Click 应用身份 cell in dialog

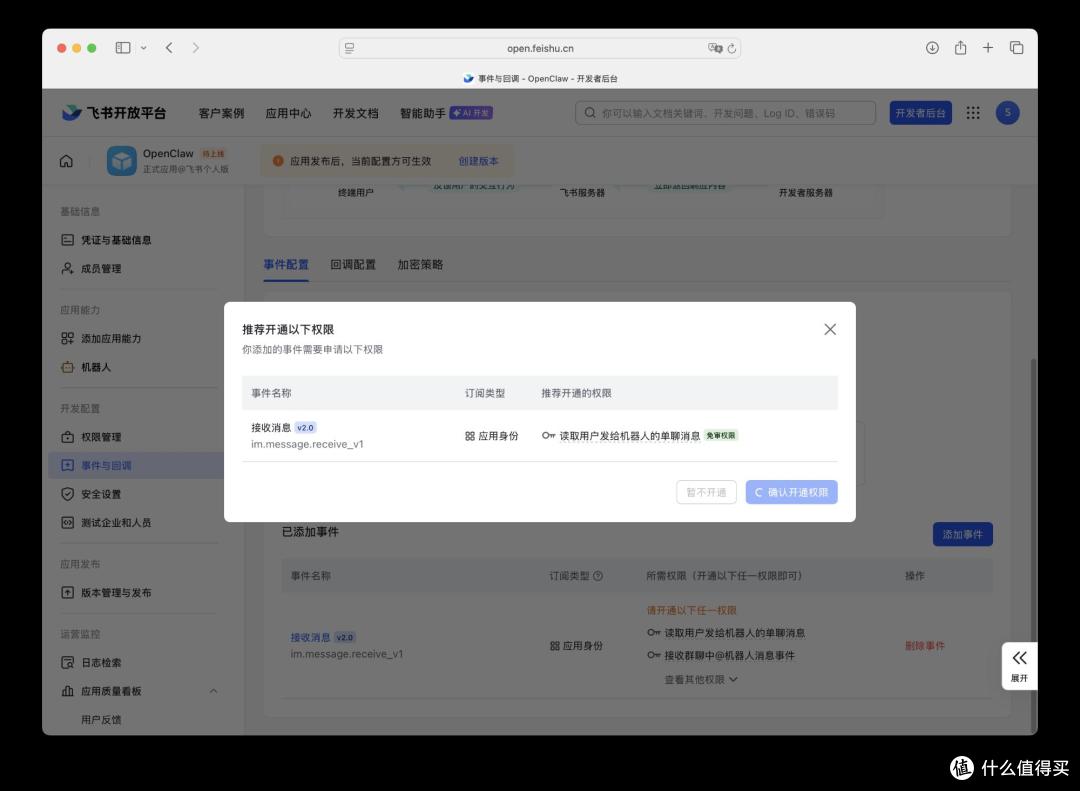(x=492, y=435)
